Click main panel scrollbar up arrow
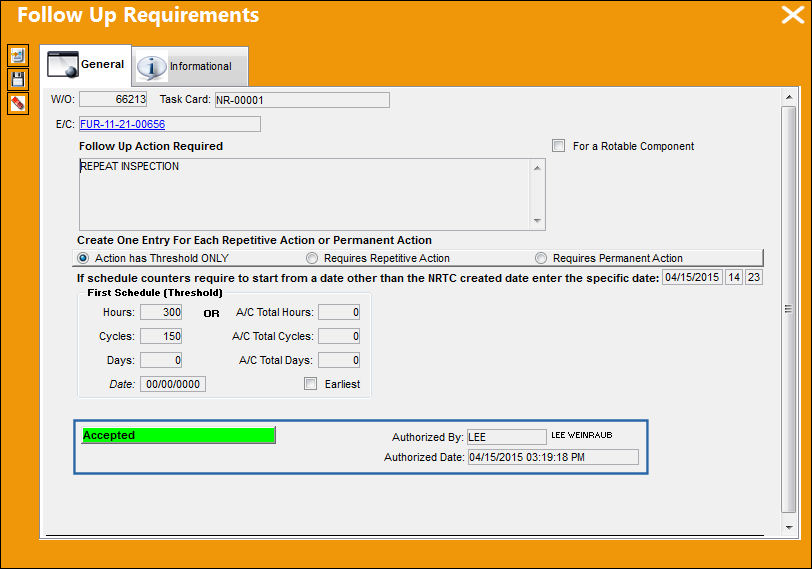This screenshot has height=569, width=812. click(x=789, y=97)
